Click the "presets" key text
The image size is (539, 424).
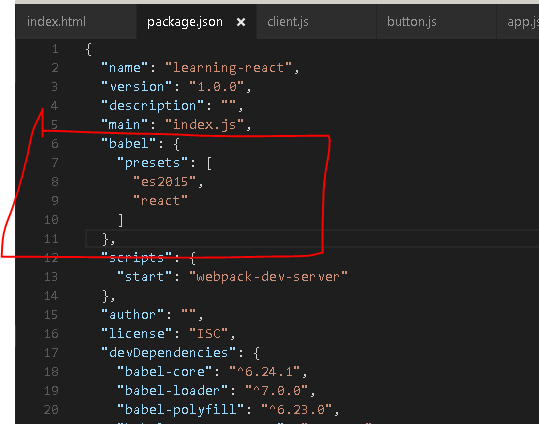[153, 163]
